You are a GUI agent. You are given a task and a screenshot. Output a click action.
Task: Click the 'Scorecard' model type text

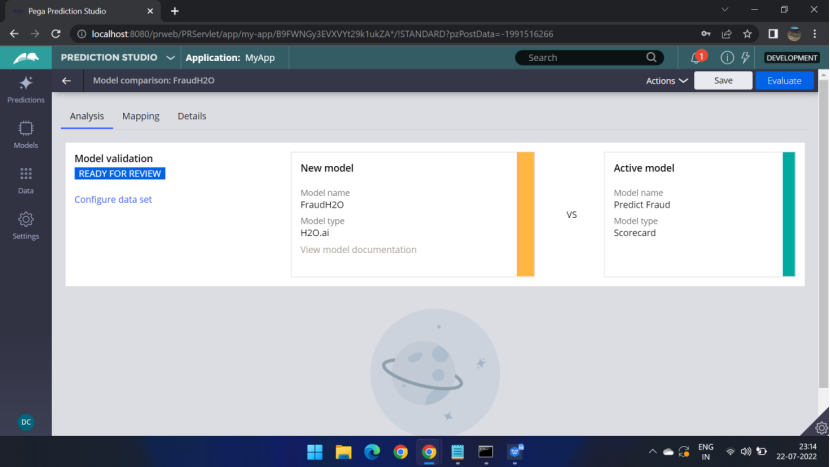click(635, 232)
